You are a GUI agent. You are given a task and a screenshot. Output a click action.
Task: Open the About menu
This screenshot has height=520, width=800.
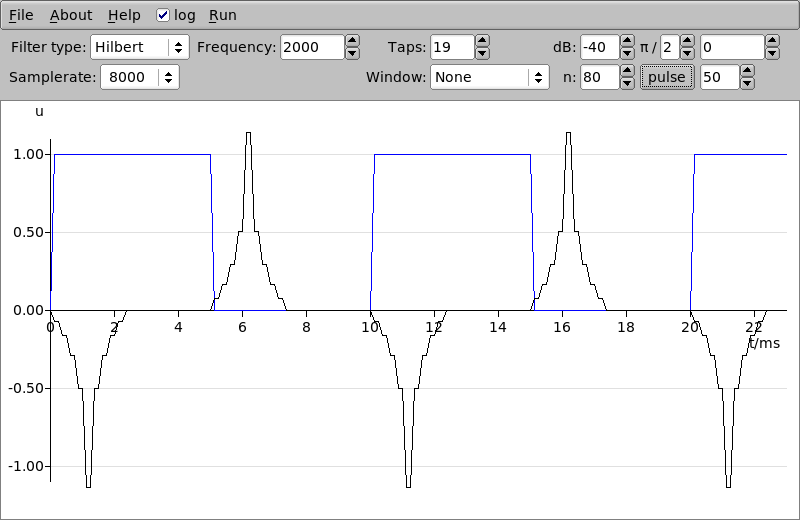(x=71, y=15)
